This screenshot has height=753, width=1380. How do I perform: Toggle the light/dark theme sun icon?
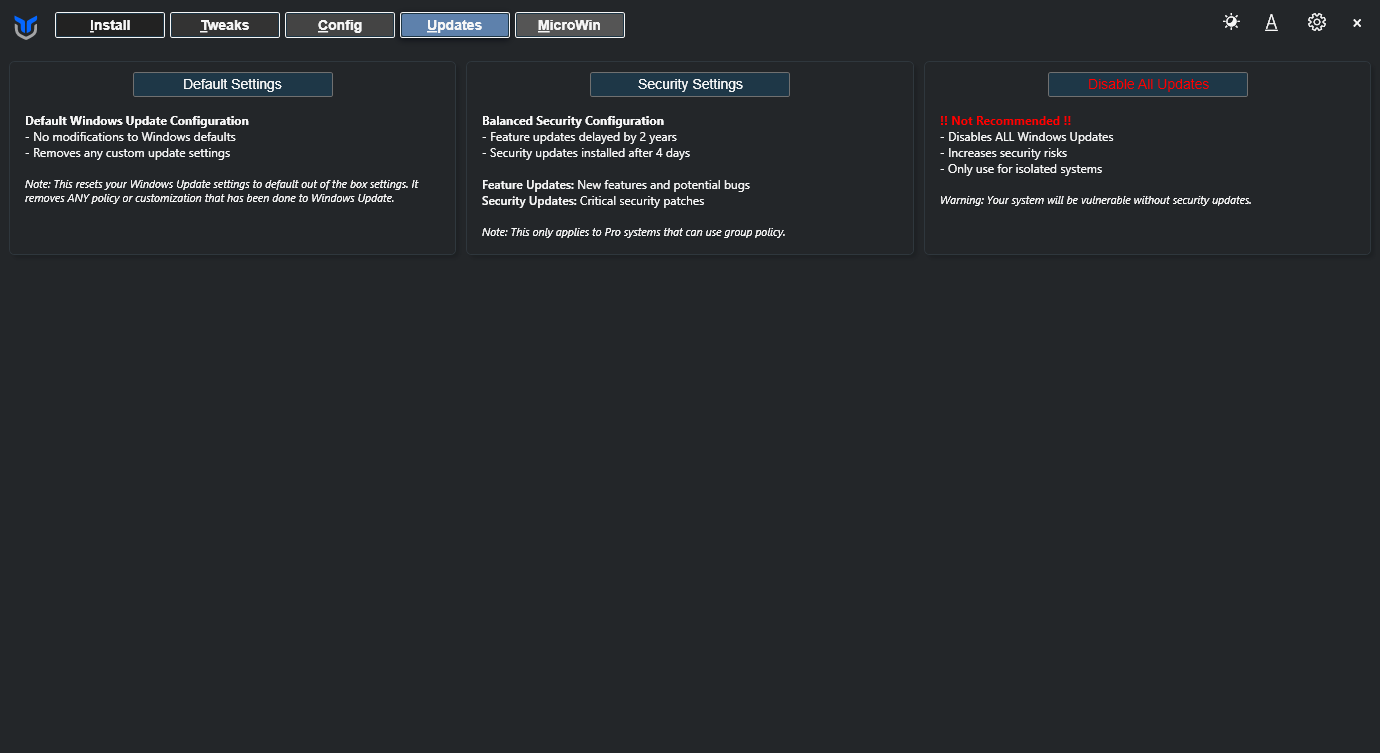click(1231, 22)
